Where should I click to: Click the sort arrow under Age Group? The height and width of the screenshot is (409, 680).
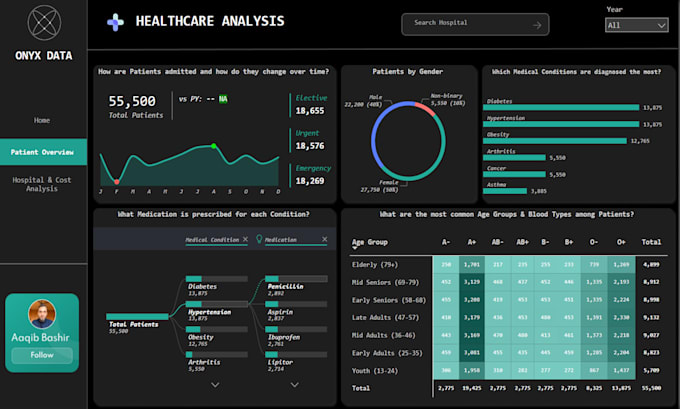(355, 248)
